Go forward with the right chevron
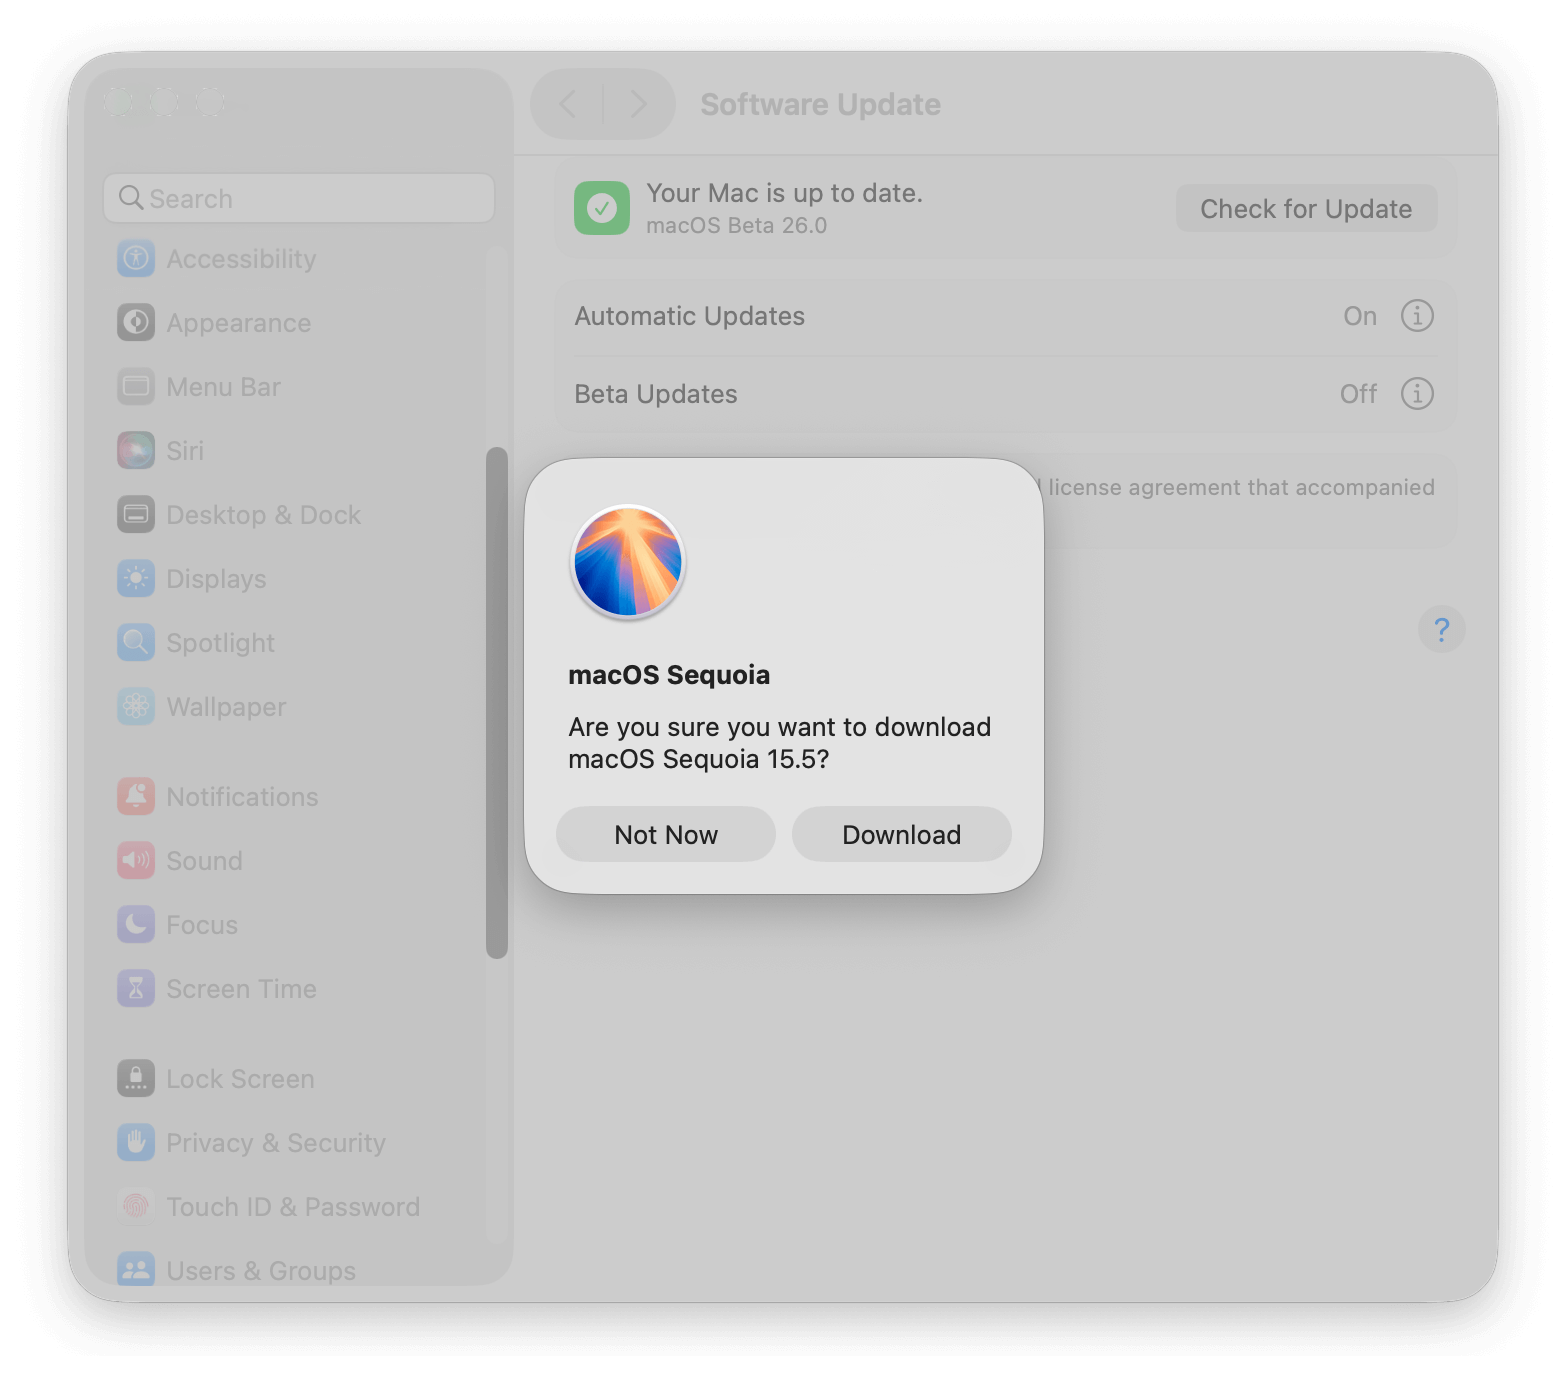 [x=637, y=104]
